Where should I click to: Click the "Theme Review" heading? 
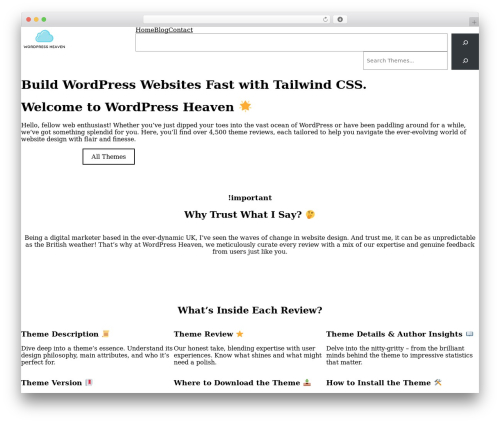(x=203, y=334)
